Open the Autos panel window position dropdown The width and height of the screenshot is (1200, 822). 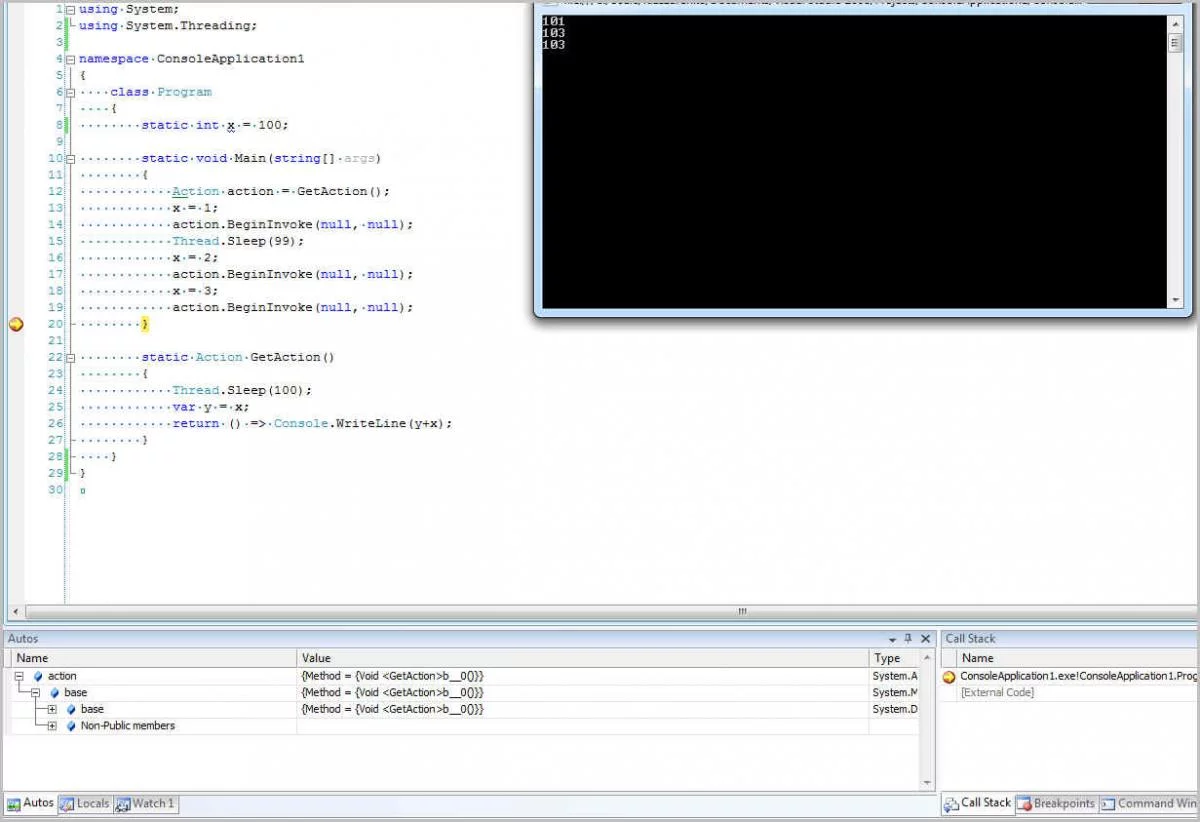click(892, 639)
